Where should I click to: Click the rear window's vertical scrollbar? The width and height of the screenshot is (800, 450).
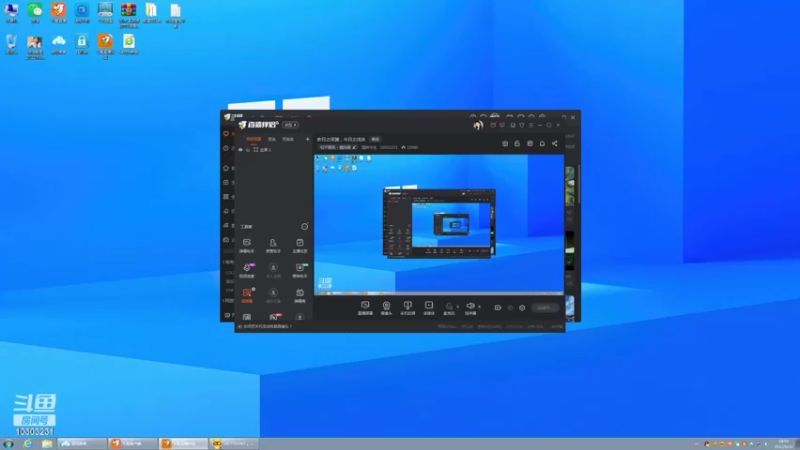point(579,184)
